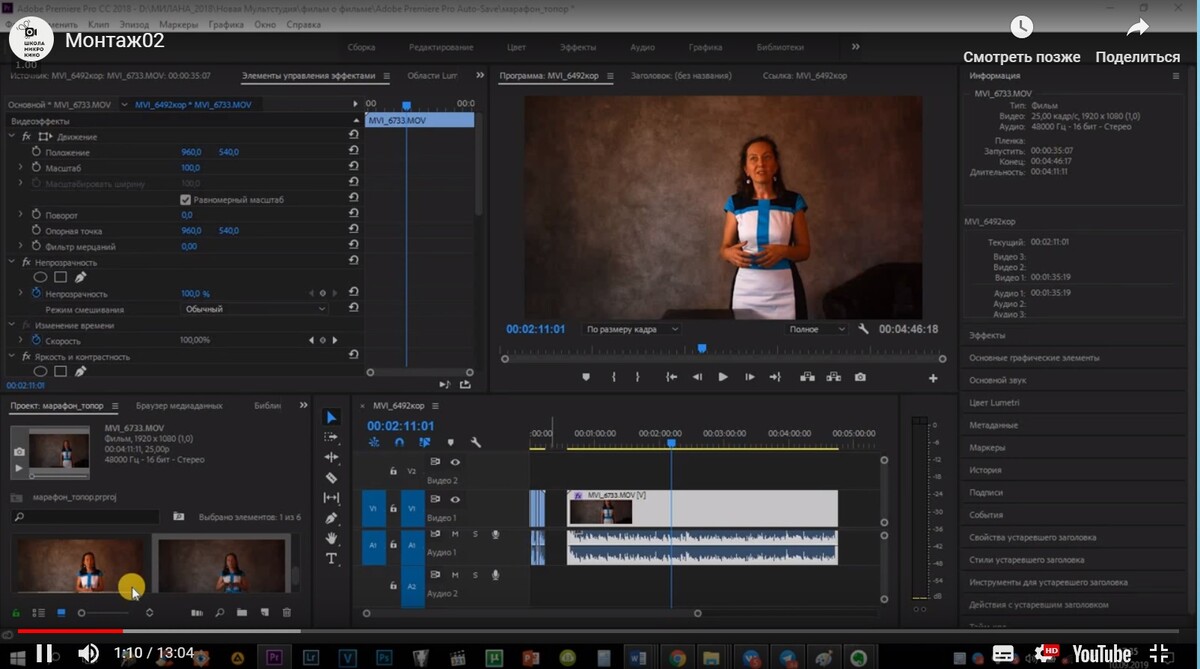The width and height of the screenshot is (1200, 669).
Task: Mute the Аудио 1 track
Action: [455, 534]
